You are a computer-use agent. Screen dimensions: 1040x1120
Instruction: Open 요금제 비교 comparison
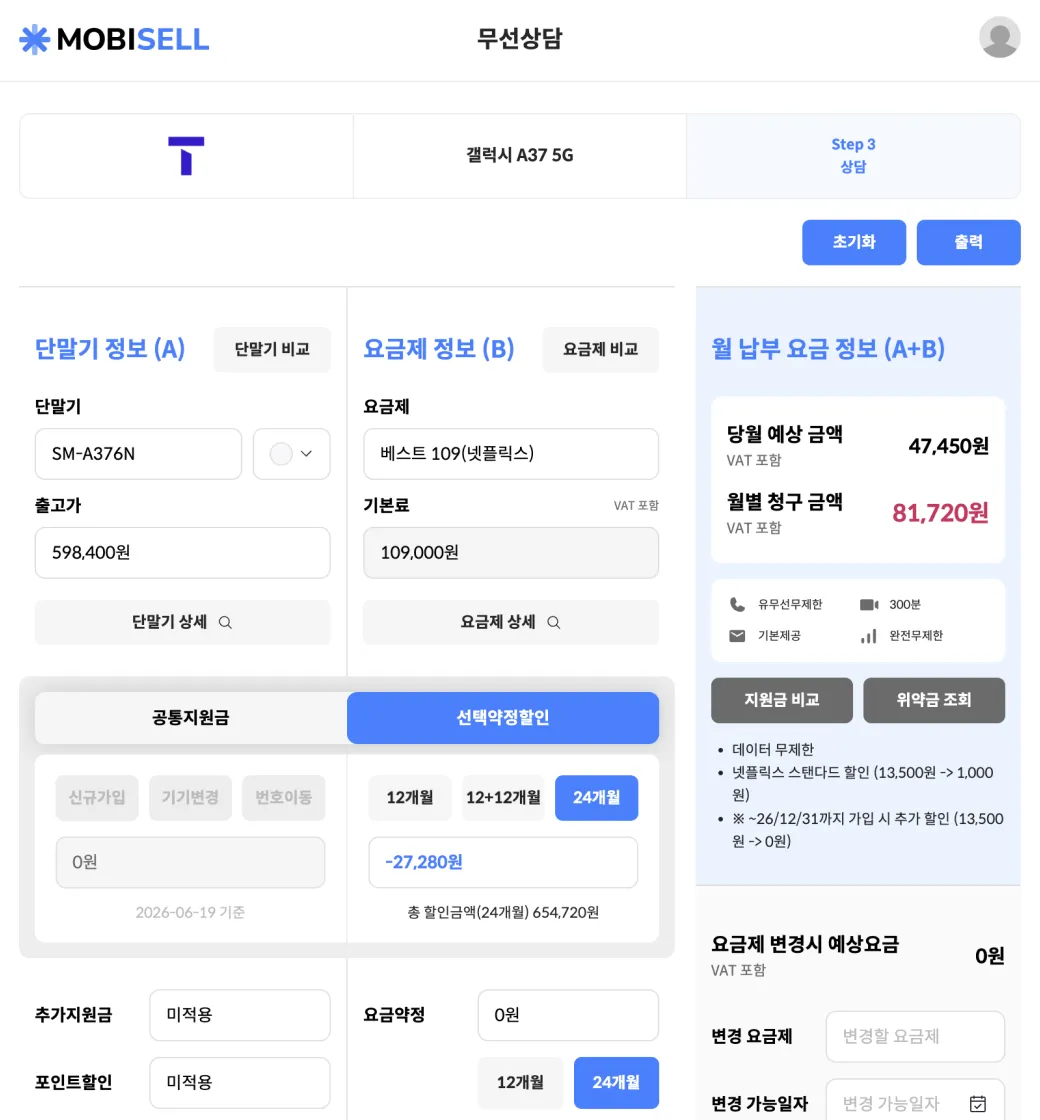click(601, 349)
